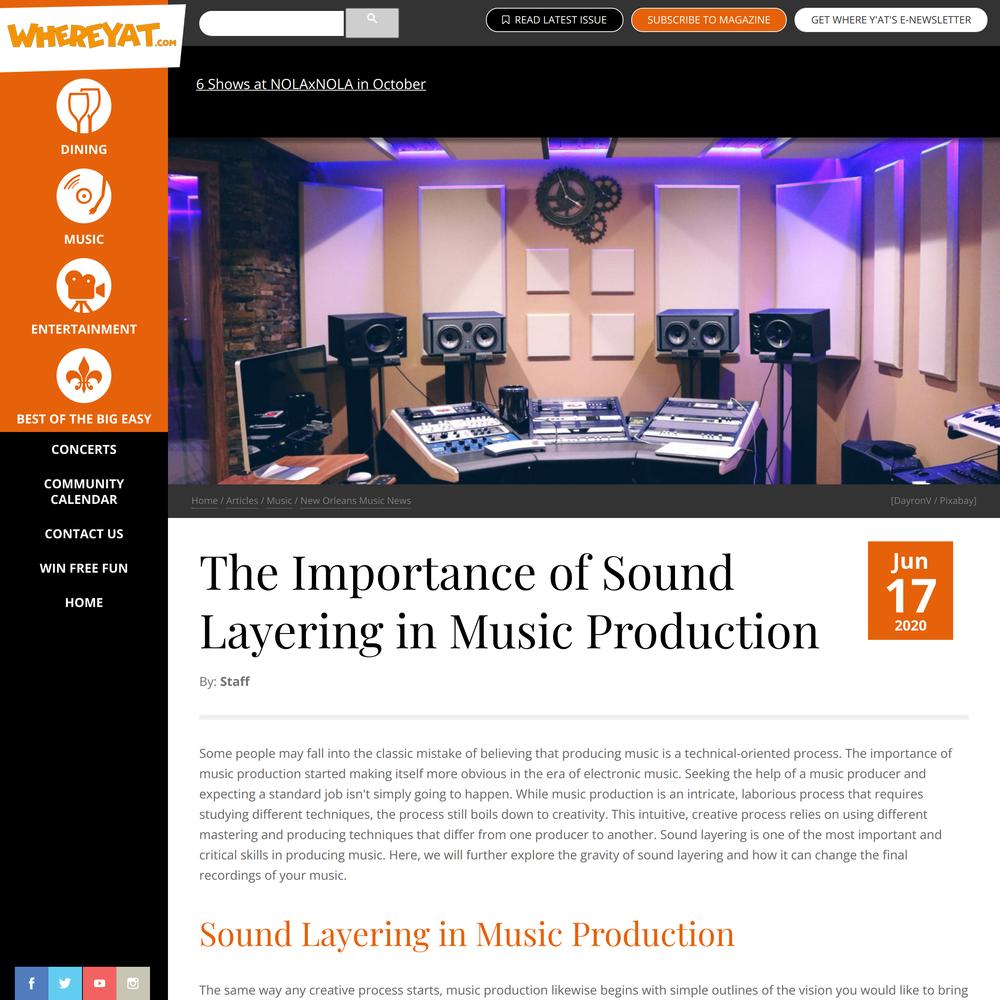1000x1000 pixels.
Task: Select Concerts in the sidebar menu
Action: coord(84,450)
